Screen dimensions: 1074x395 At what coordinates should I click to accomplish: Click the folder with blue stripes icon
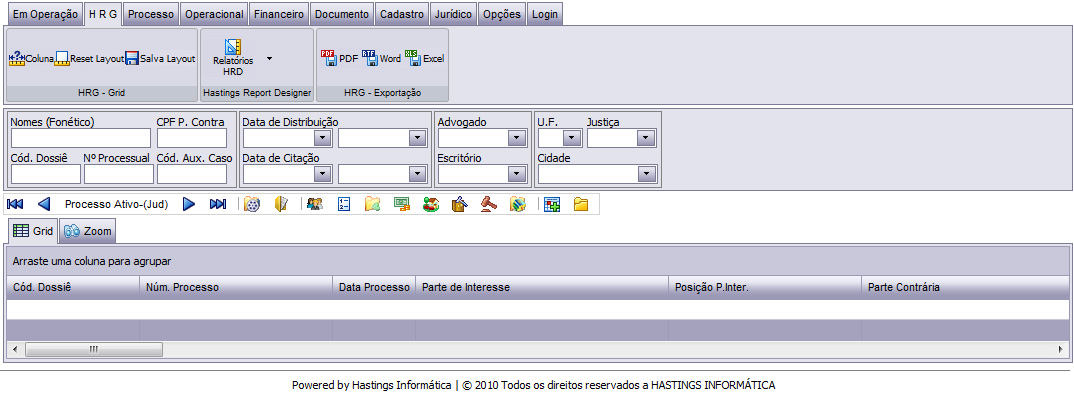tap(517, 204)
